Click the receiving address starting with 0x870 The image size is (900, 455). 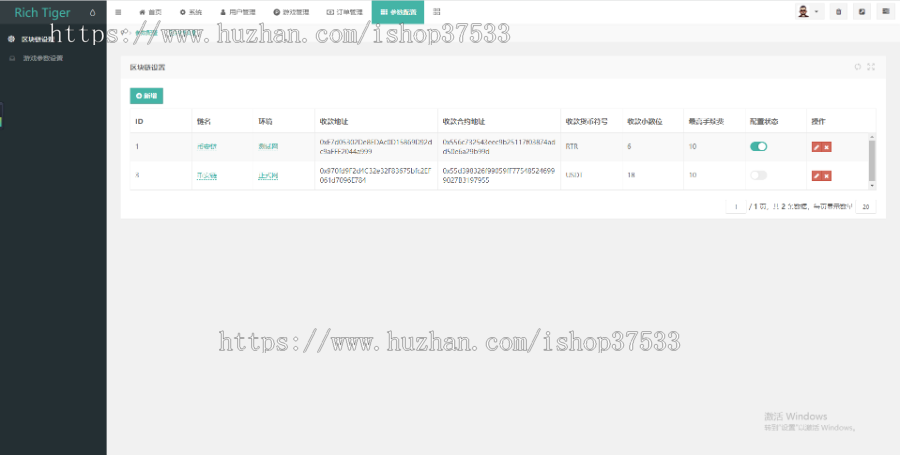376,176
